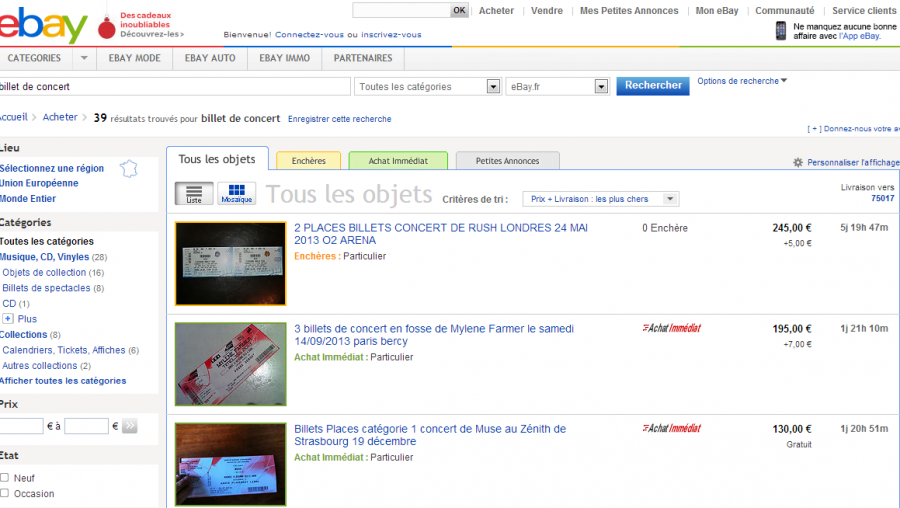Check the Neuf condition checkbox
This screenshot has width=900, height=508.
point(5,478)
